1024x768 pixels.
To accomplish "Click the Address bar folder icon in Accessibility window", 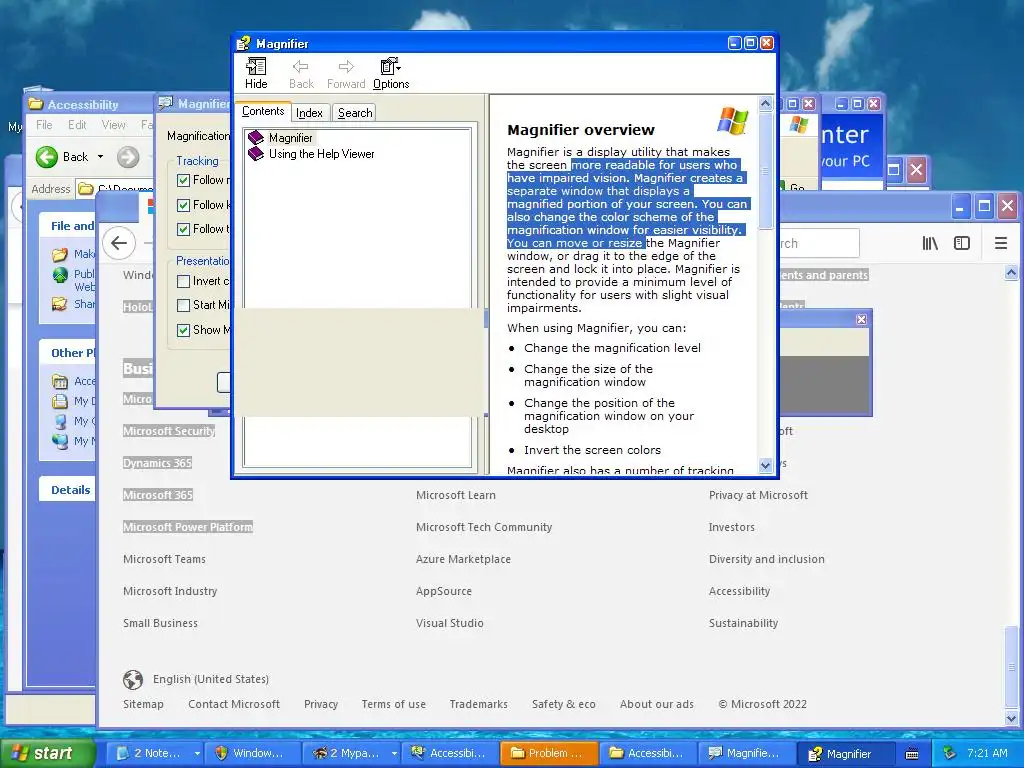I will click(x=85, y=189).
